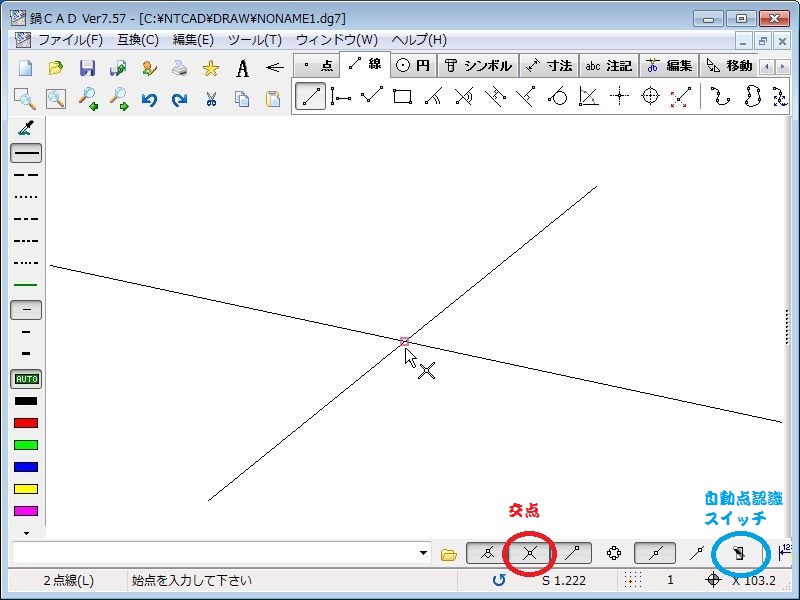Screen dimensions: 800x600
Task: Select the two-point line tool
Action: coord(310,96)
